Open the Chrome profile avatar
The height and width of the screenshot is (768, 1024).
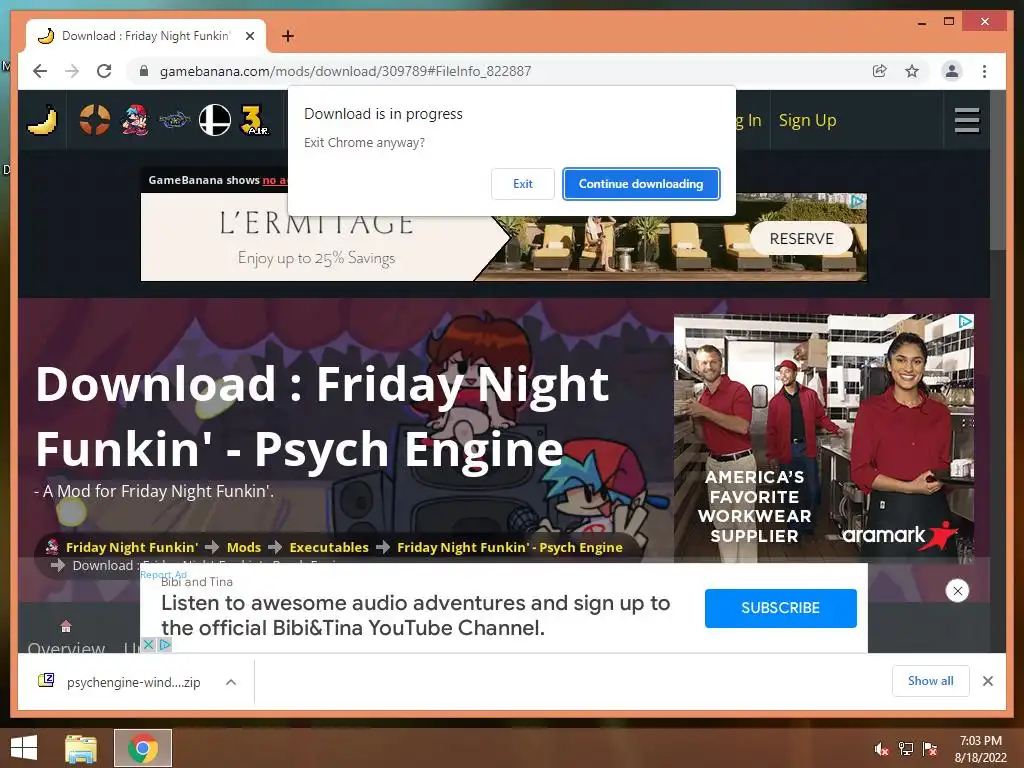point(952,71)
